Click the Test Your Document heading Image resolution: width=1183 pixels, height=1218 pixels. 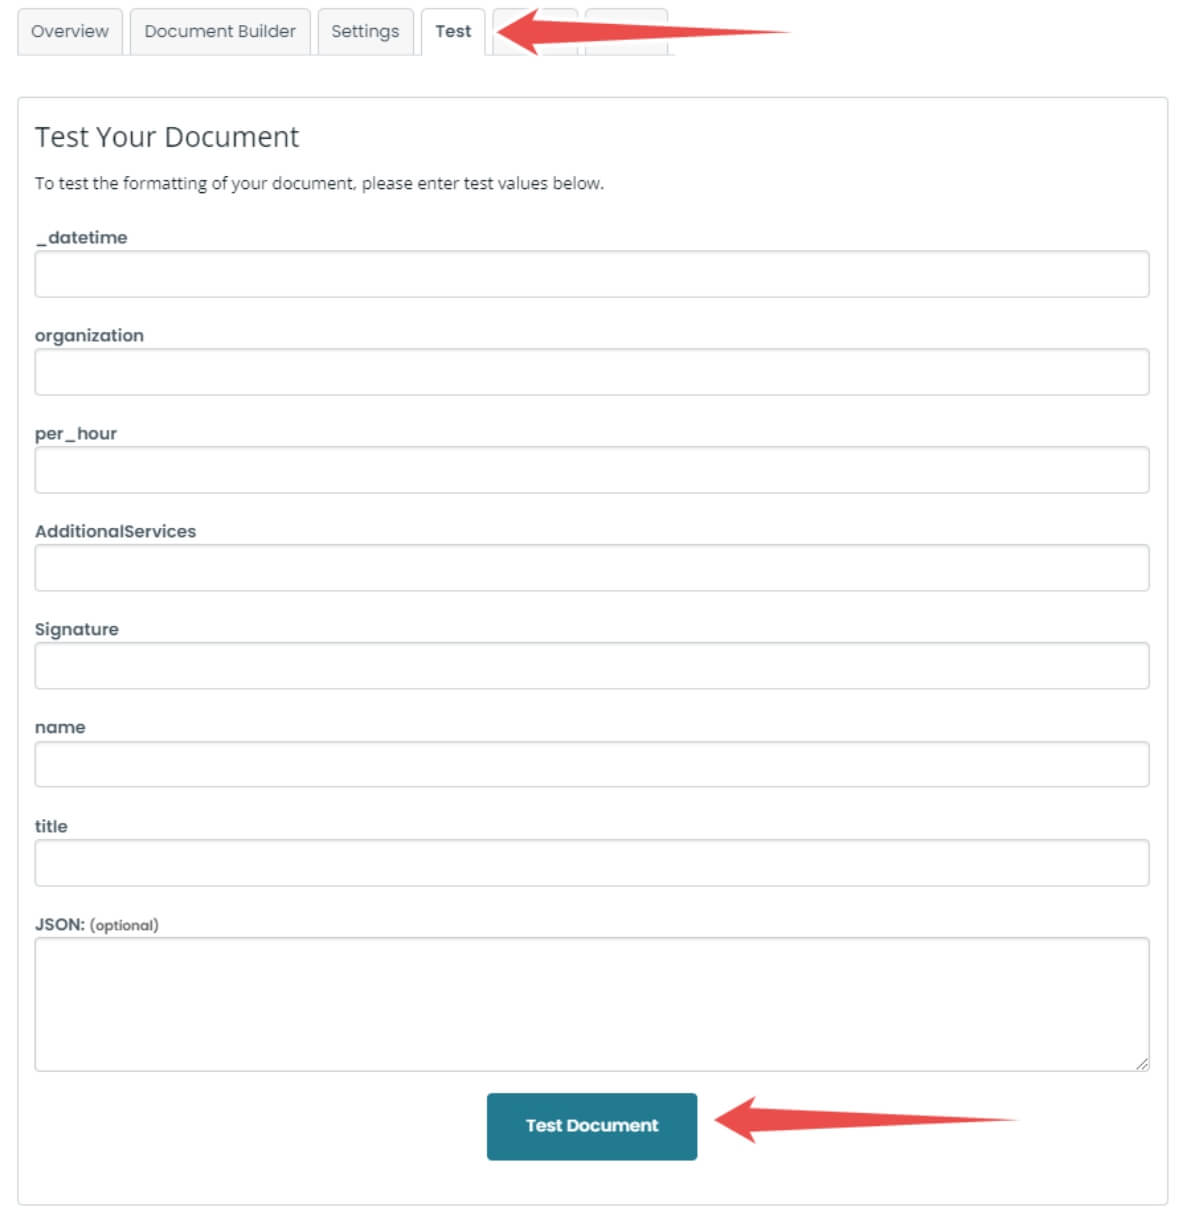pos(166,137)
